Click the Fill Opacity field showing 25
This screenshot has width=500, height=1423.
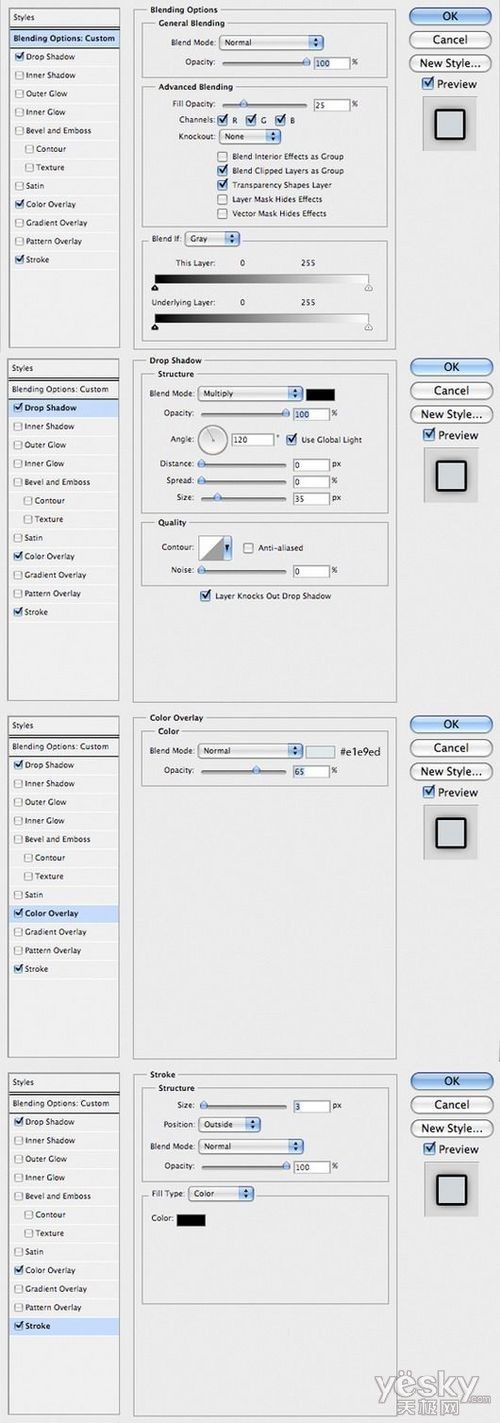pyautogui.click(x=330, y=104)
